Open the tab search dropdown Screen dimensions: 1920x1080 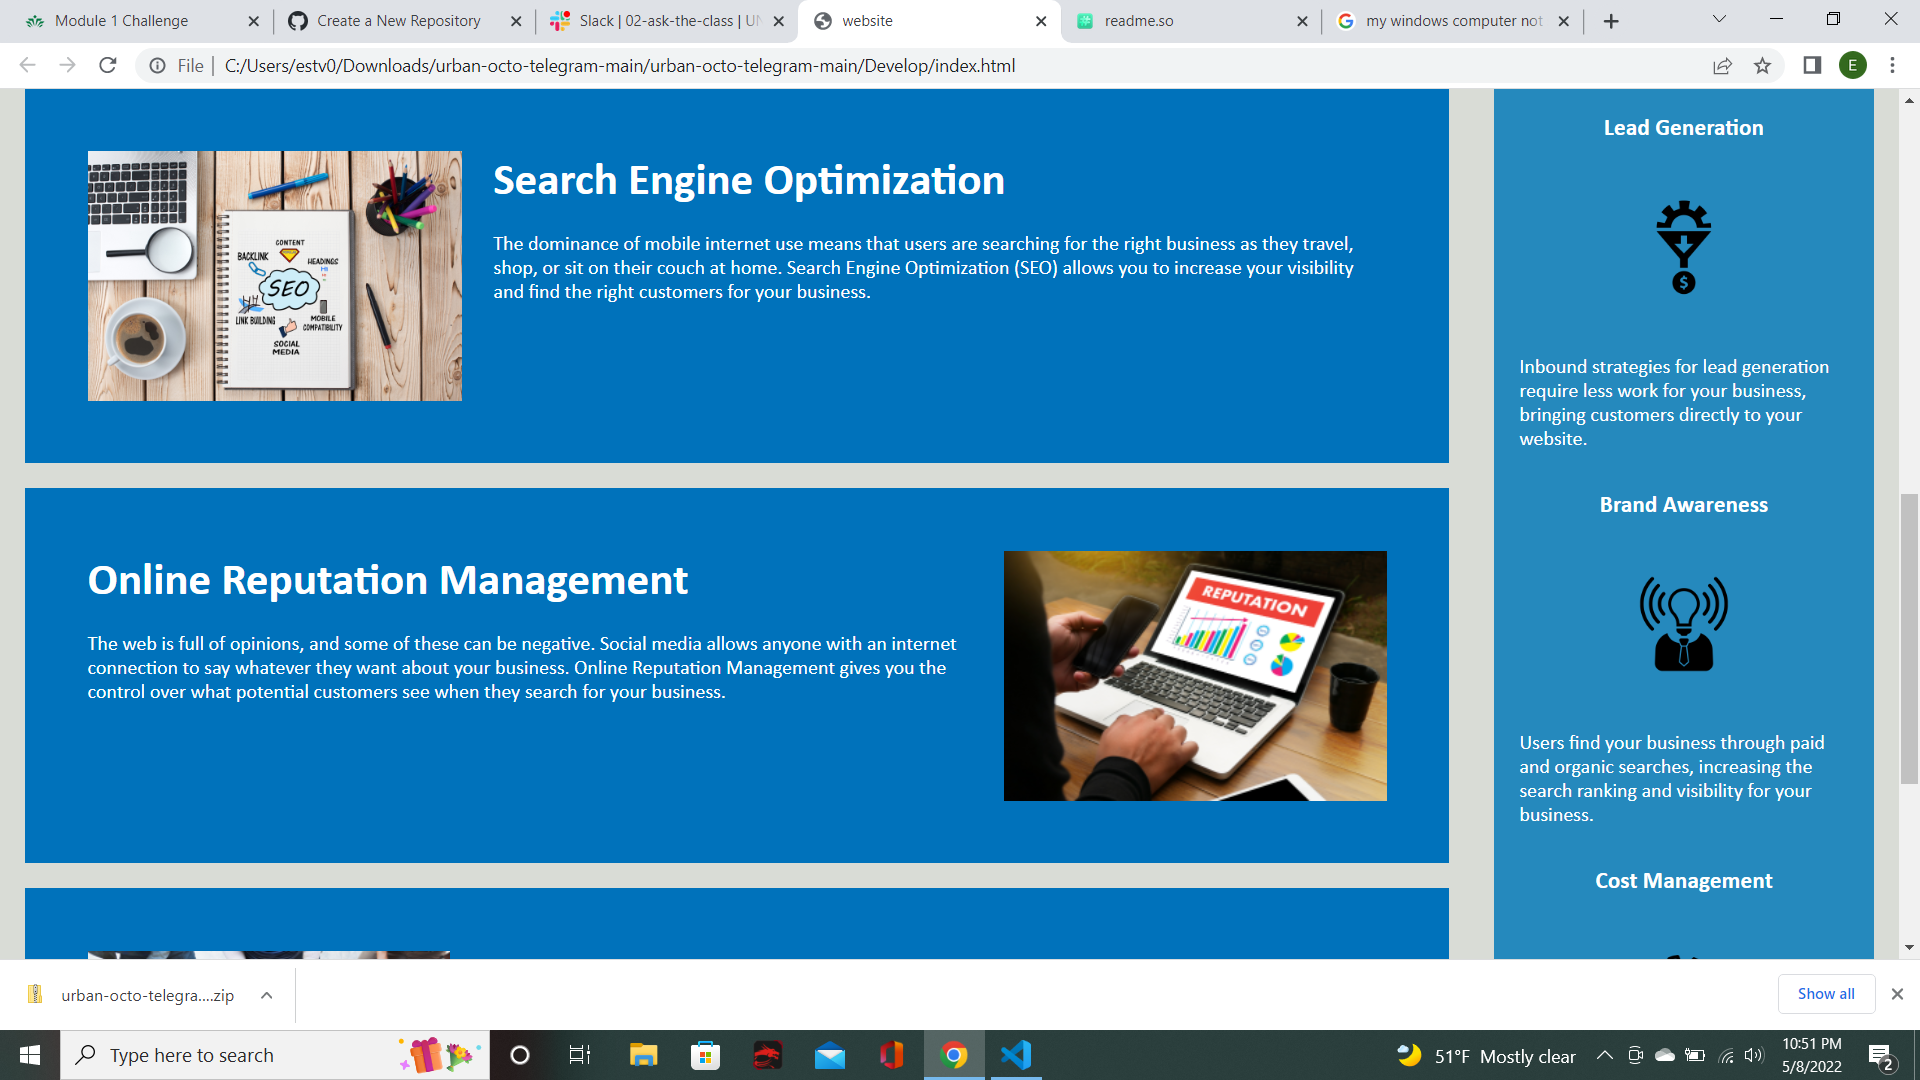tap(1719, 19)
